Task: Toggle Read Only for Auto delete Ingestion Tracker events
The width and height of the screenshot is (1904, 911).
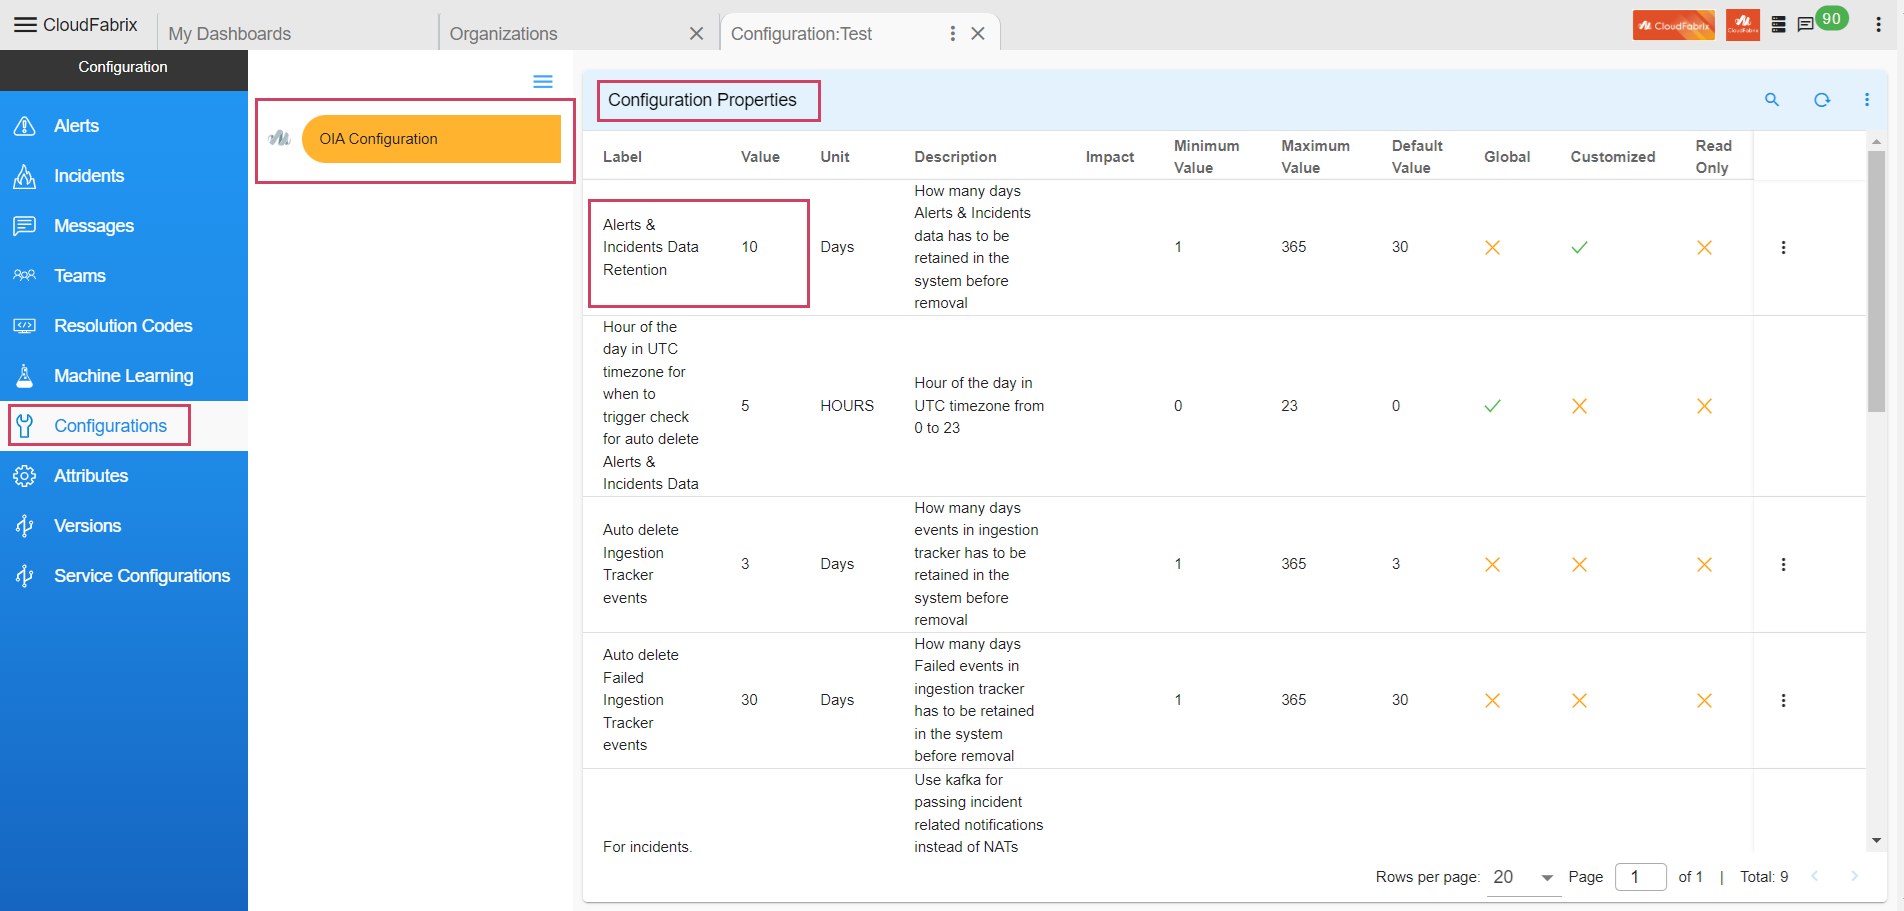Action: pyautogui.click(x=1704, y=563)
